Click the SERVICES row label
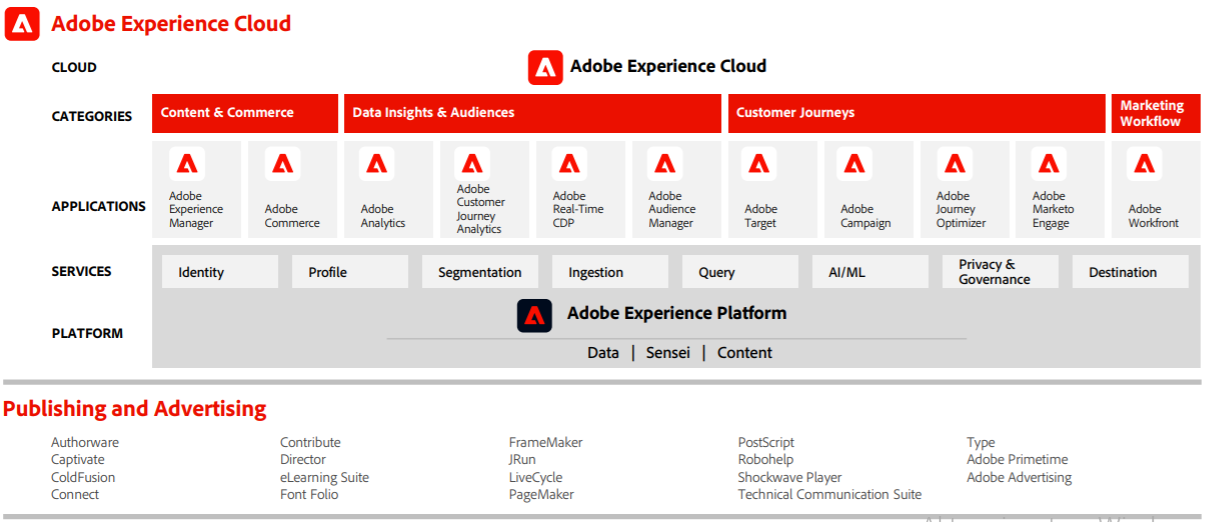The image size is (1207, 522). [x=82, y=271]
